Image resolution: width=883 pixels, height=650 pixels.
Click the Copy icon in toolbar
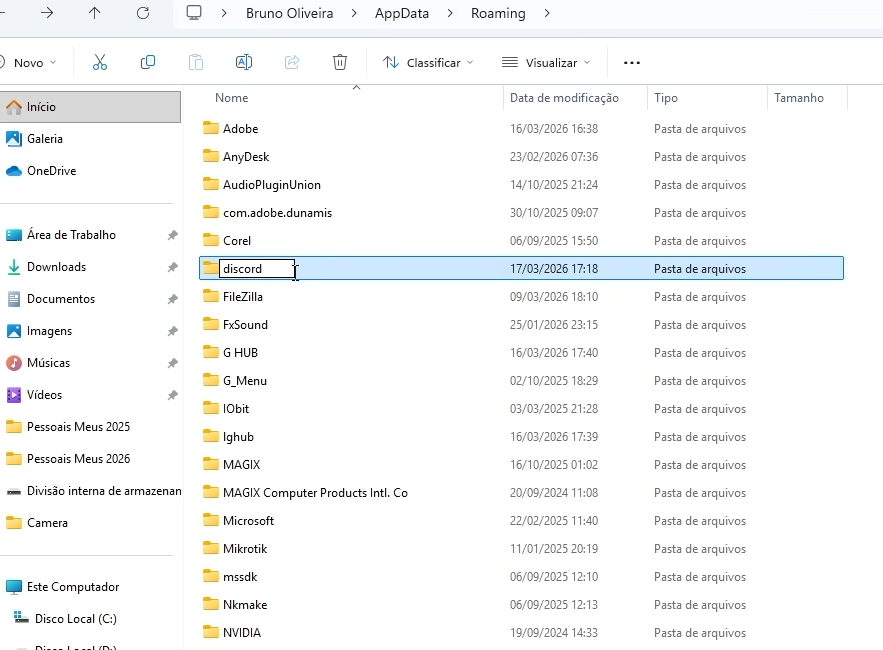pyautogui.click(x=148, y=63)
